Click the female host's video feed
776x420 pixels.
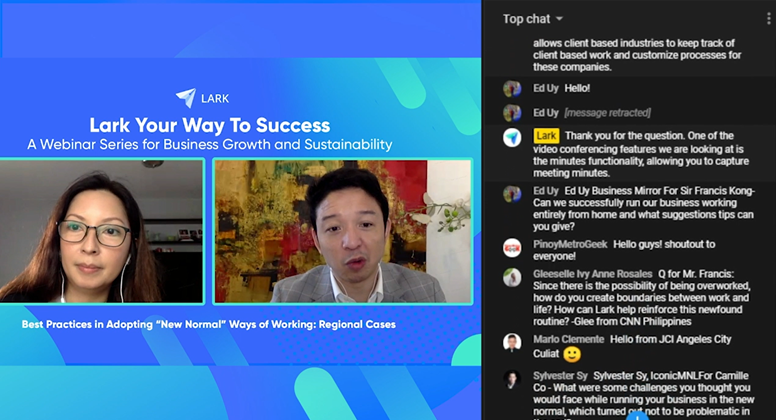click(101, 231)
